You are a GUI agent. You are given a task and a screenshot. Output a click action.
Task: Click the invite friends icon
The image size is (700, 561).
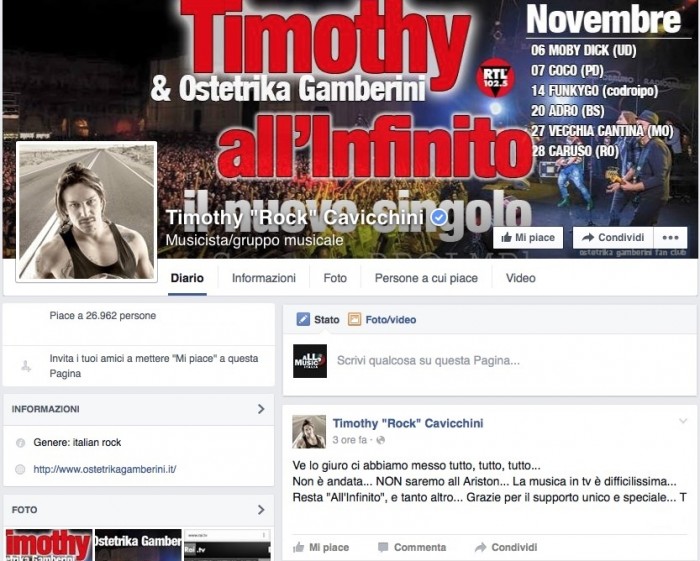[26, 366]
